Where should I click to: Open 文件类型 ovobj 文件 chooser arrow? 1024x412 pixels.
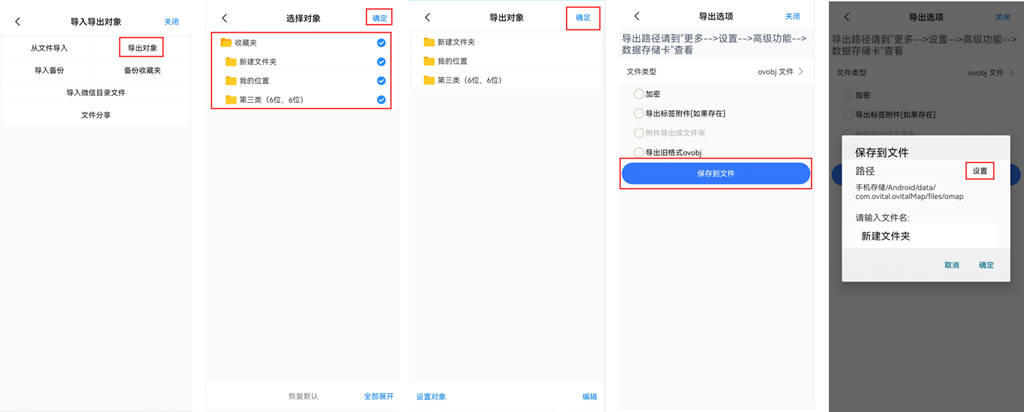click(800, 72)
